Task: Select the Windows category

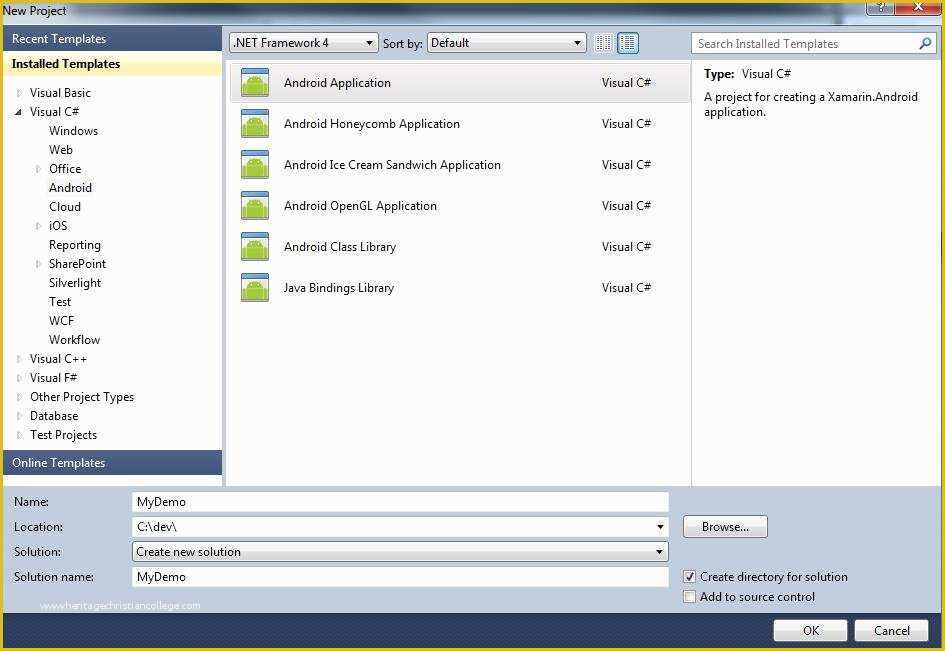Action: tap(73, 131)
